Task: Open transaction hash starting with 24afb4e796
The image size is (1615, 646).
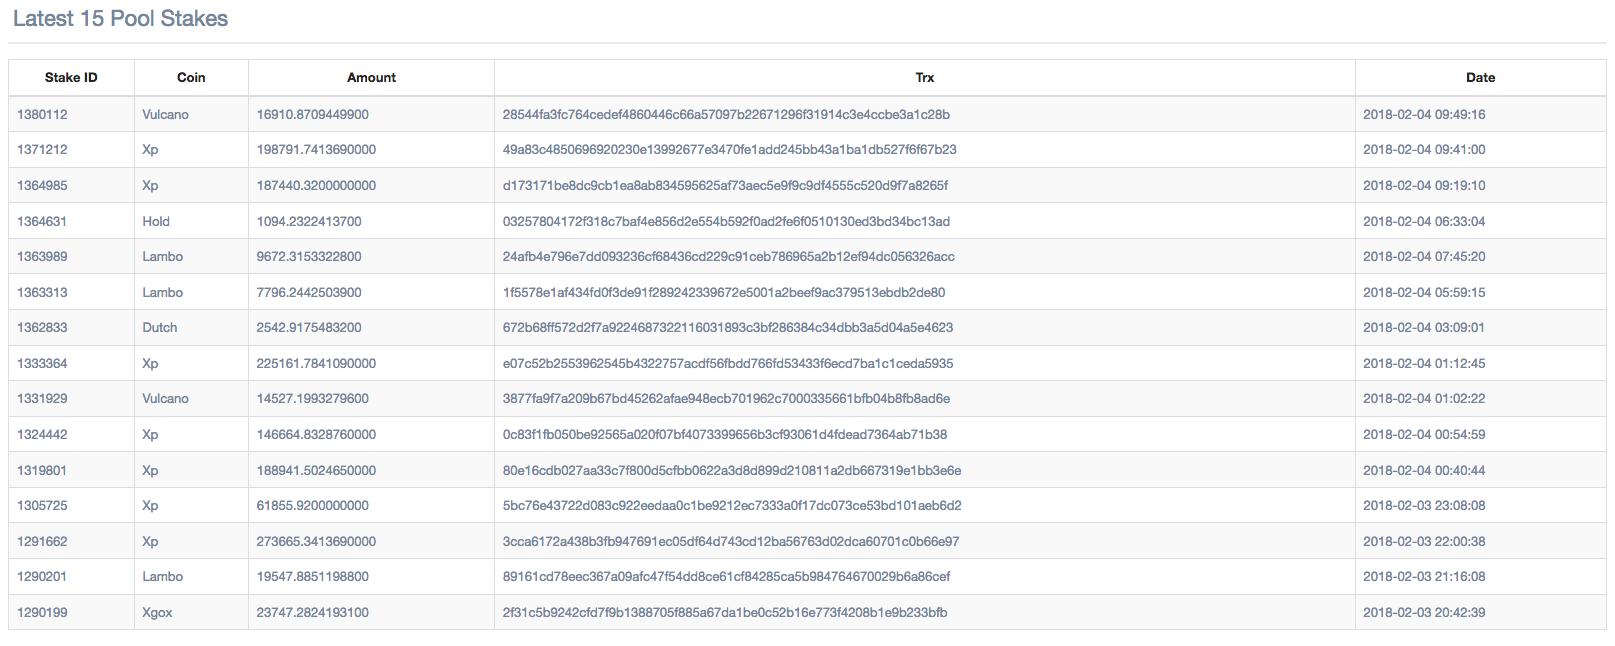Action: (728, 257)
